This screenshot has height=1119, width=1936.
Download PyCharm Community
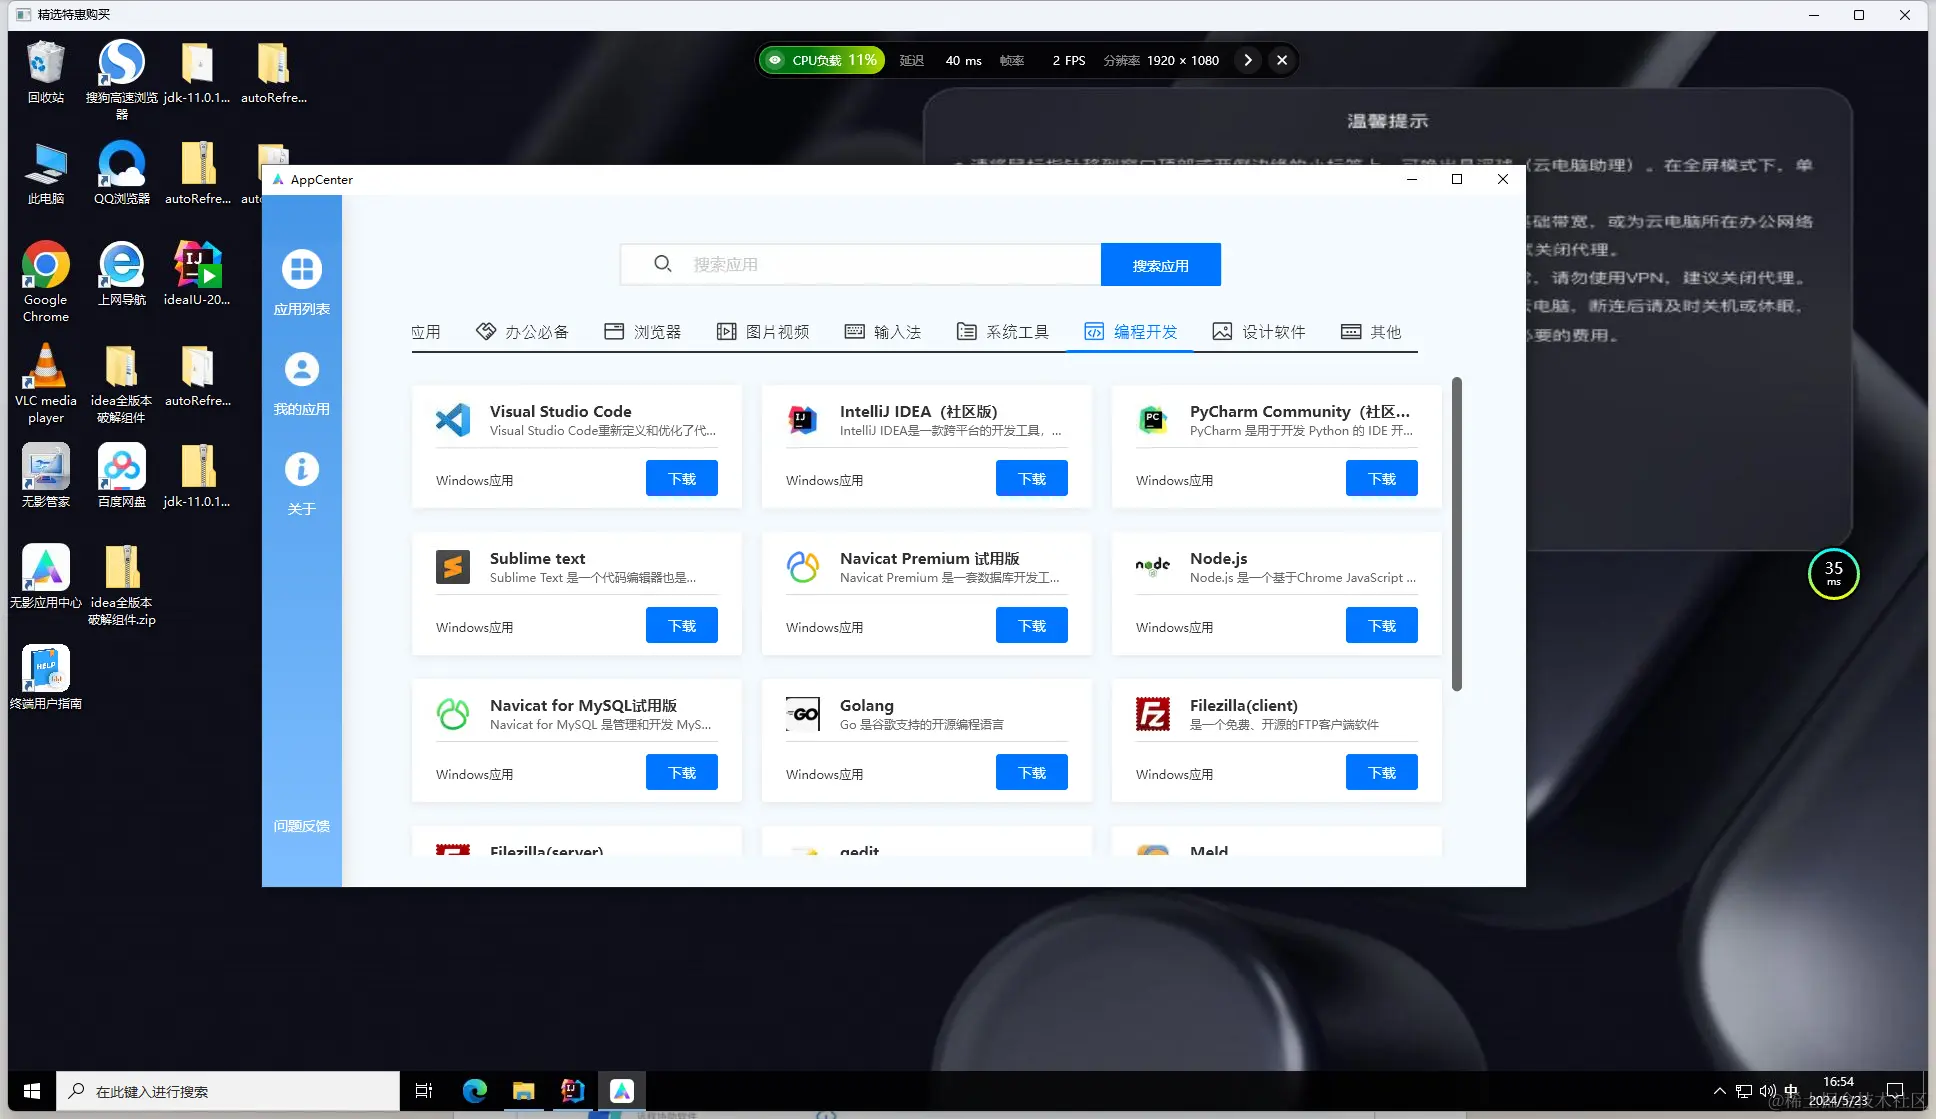tap(1381, 478)
